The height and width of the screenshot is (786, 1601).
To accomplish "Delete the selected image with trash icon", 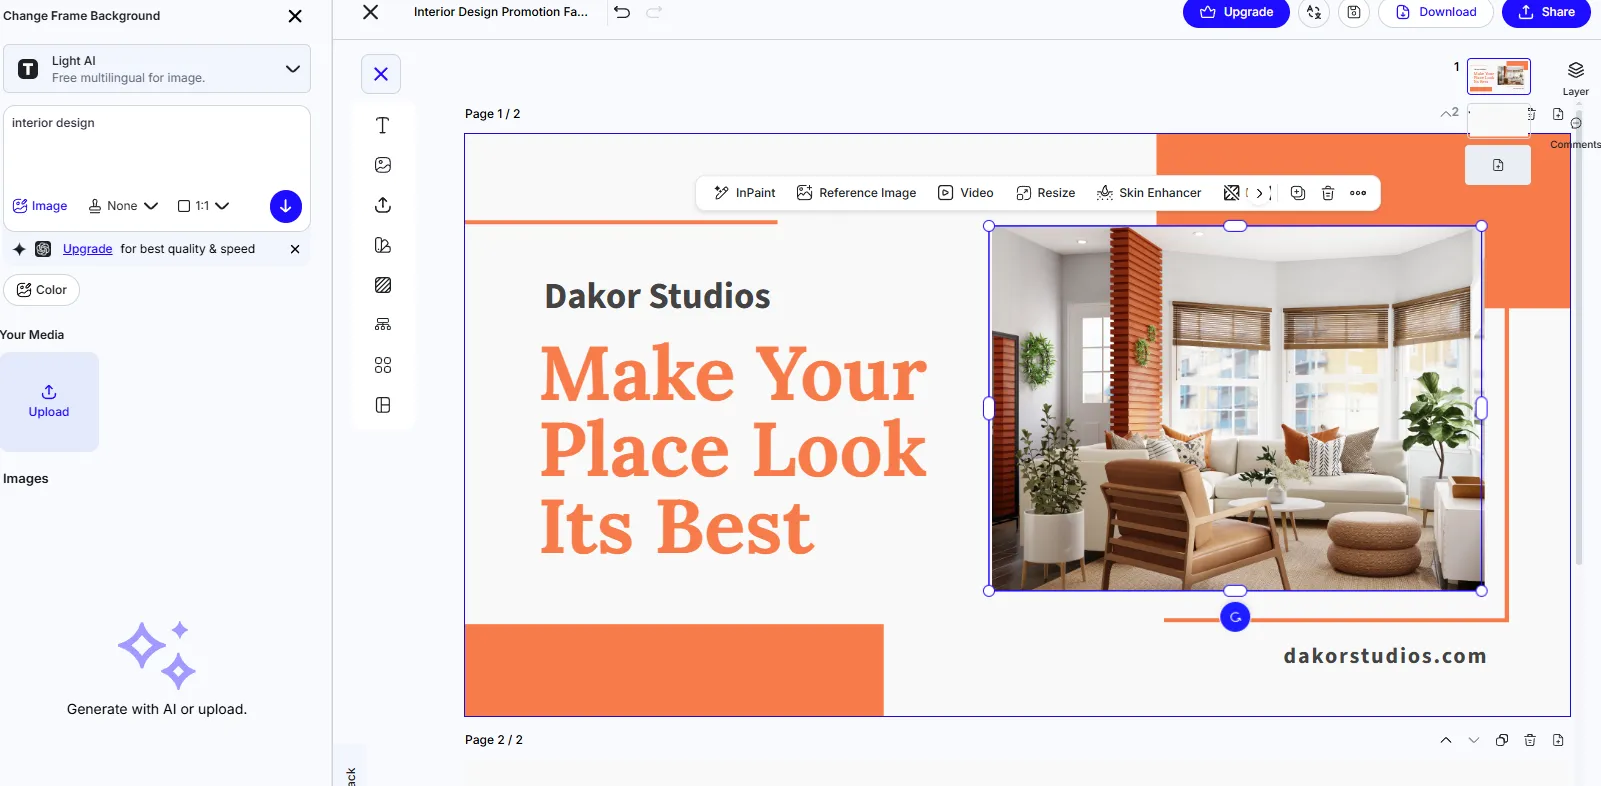I will coord(1328,193).
